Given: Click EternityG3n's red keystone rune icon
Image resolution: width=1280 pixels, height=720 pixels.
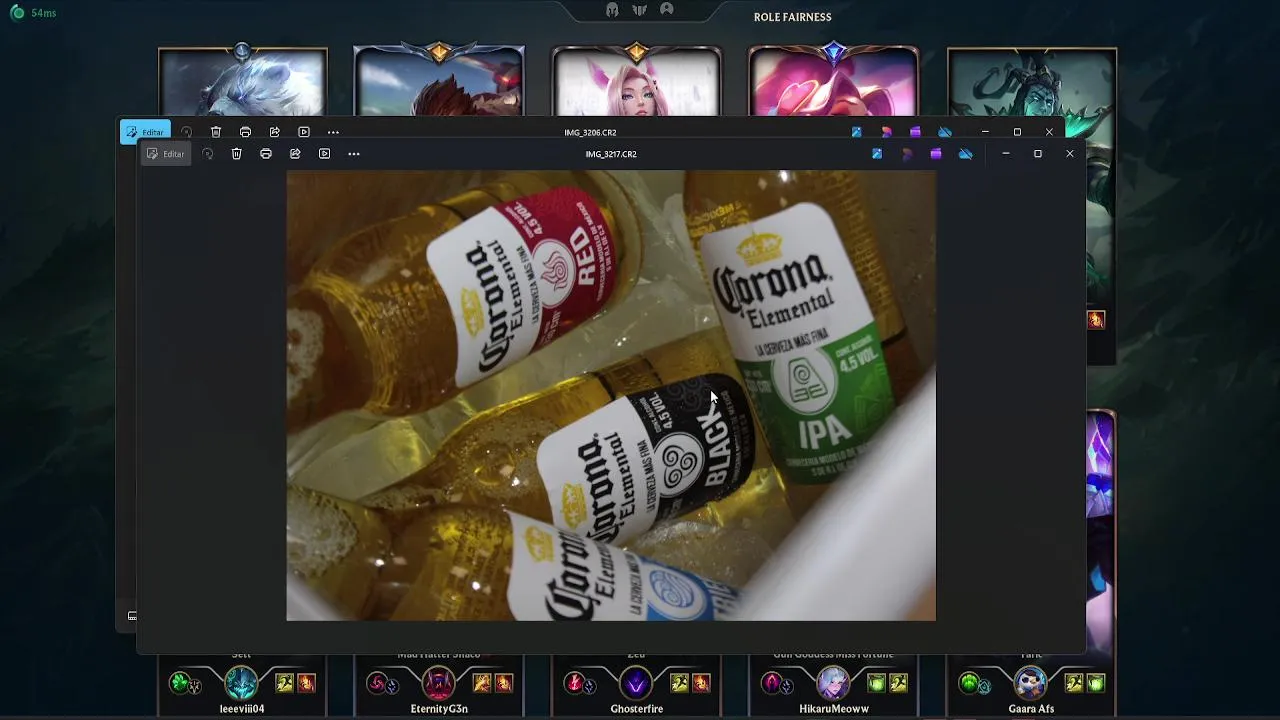Looking at the screenshot, I should (377, 683).
